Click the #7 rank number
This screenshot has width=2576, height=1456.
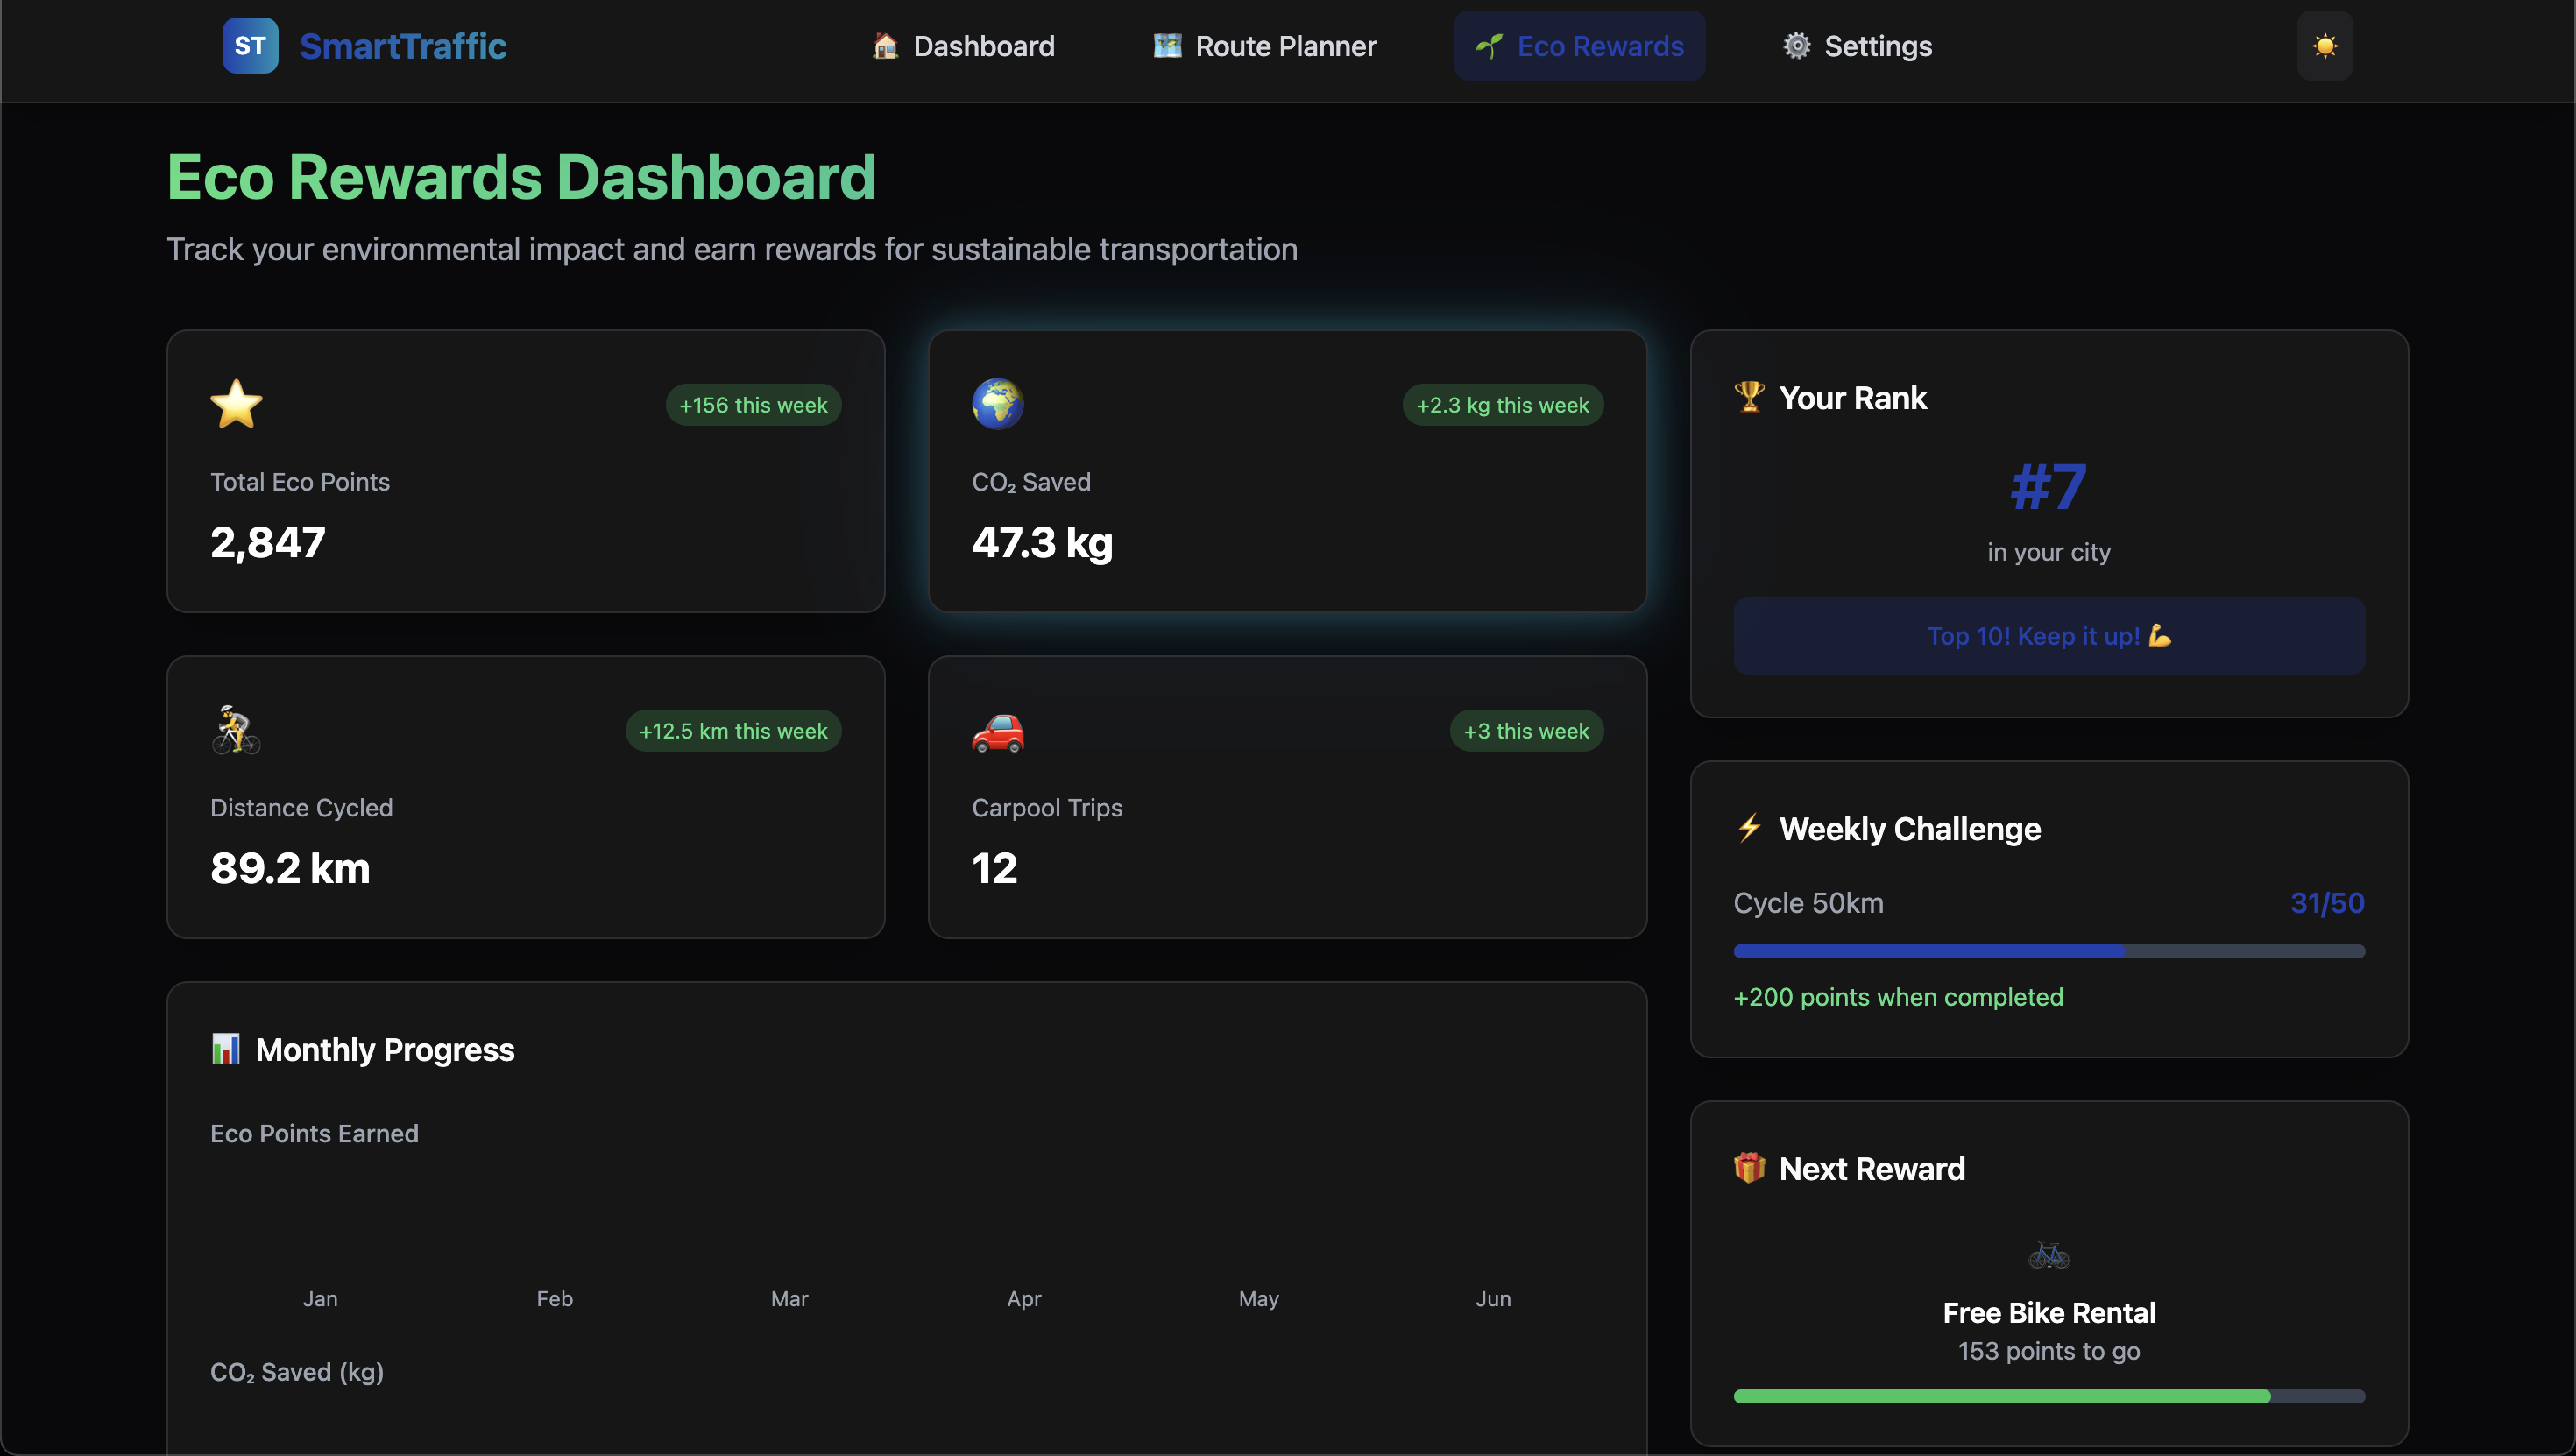coord(2048,487)
